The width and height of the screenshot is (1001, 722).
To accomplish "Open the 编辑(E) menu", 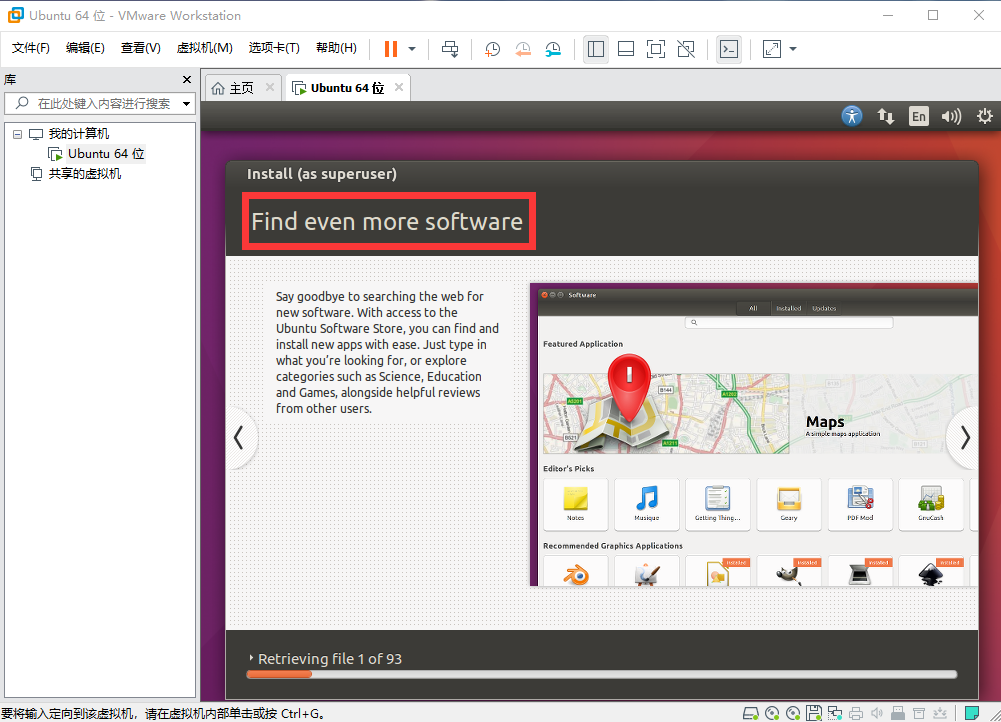I will point(85,48).
